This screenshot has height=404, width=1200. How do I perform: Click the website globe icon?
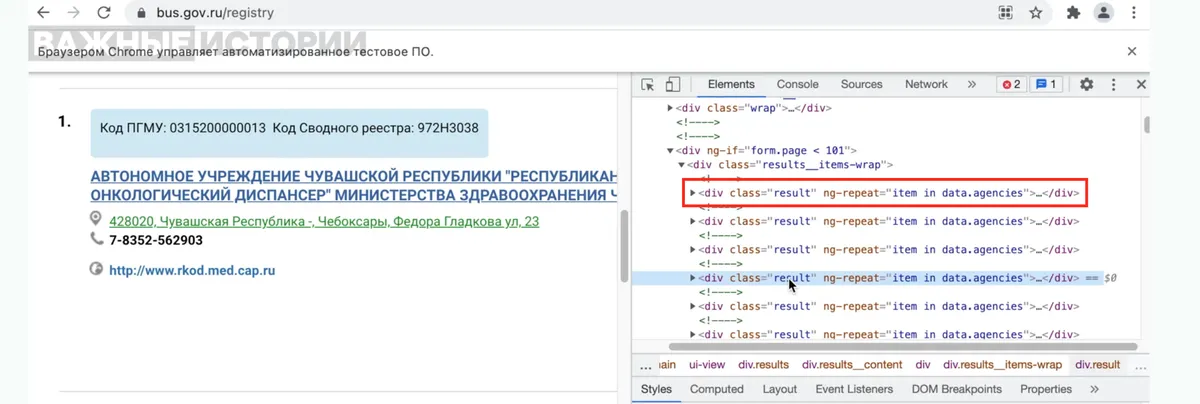pos(97,269)
